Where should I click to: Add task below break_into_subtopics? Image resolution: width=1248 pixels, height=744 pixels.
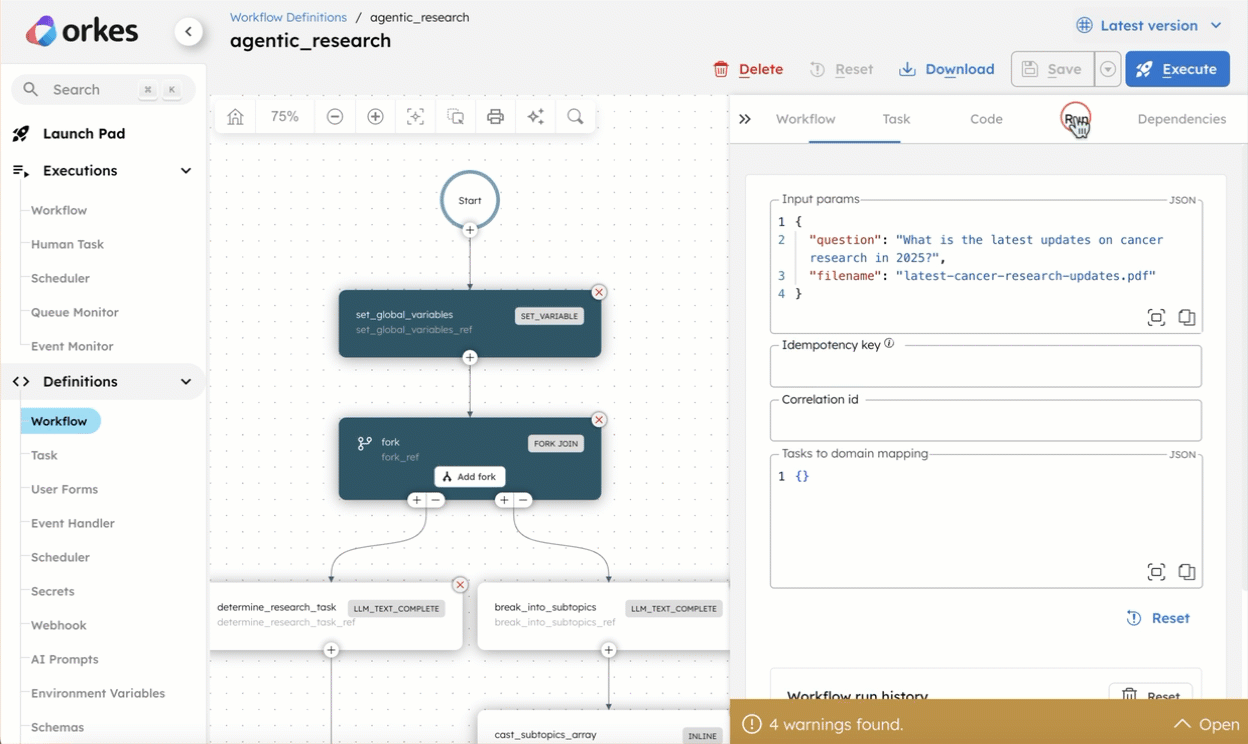coord(608,650)
